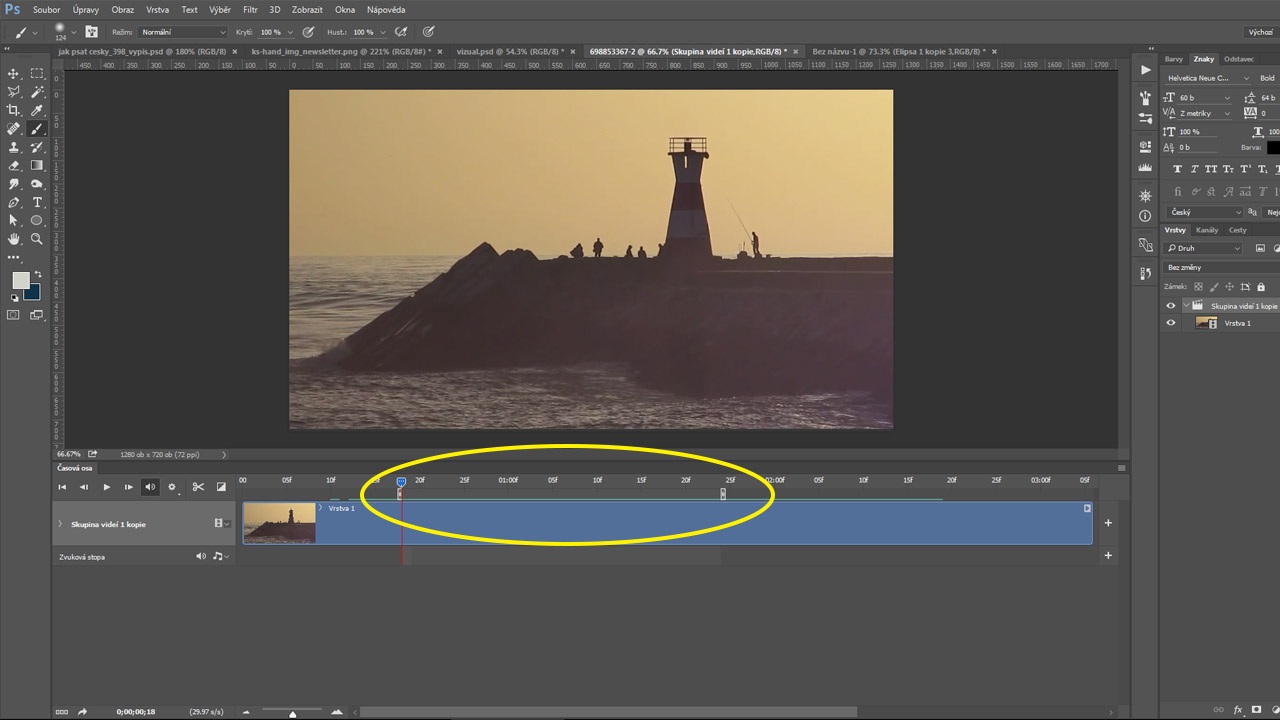Mute the Zvuková stopa audio track
1280x720 pixels.
tap(200, 556)
